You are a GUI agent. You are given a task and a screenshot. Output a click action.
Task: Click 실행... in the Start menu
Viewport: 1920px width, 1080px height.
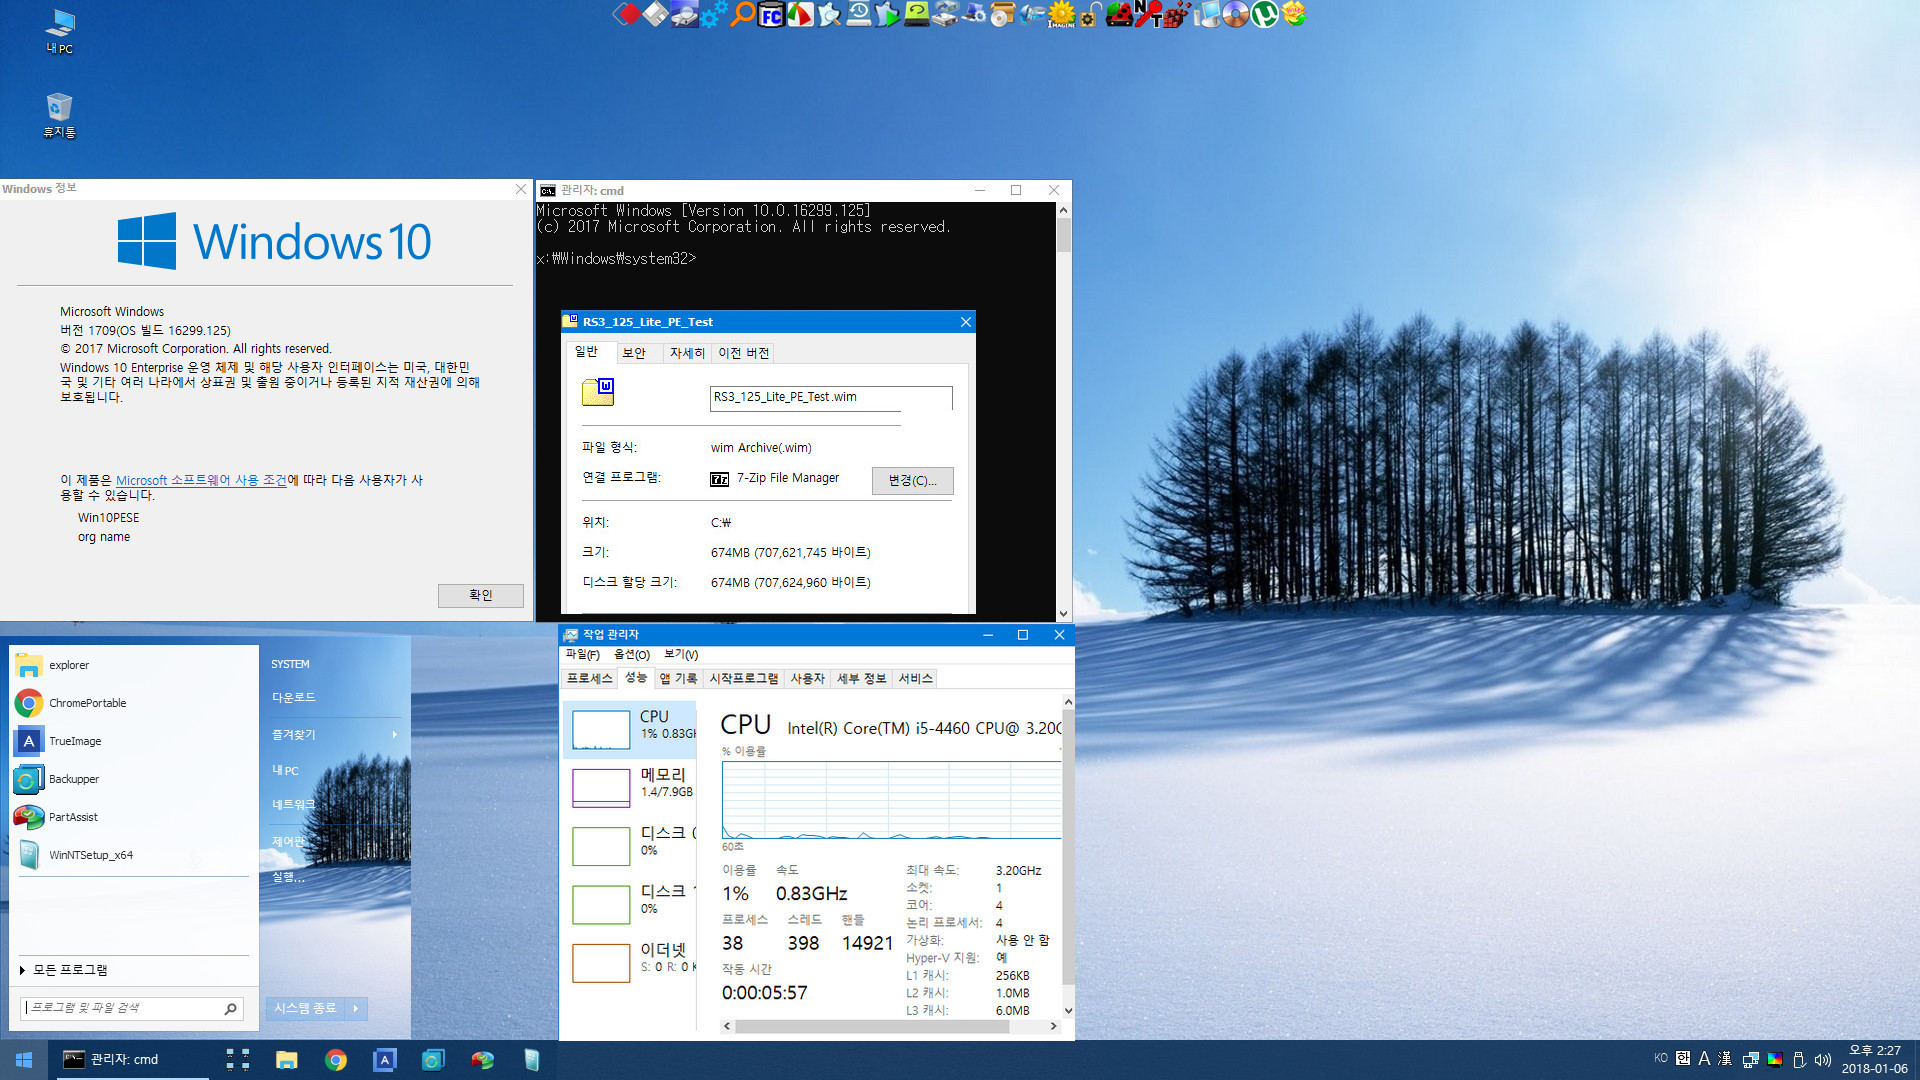[289, 877]
